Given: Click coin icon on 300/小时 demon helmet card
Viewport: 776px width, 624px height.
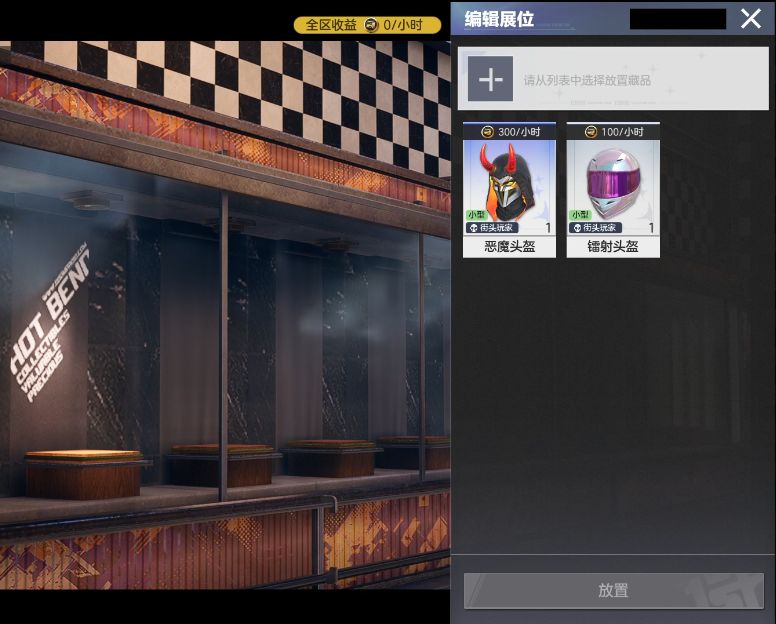Looking at the screenshot, I should [487, 132].
